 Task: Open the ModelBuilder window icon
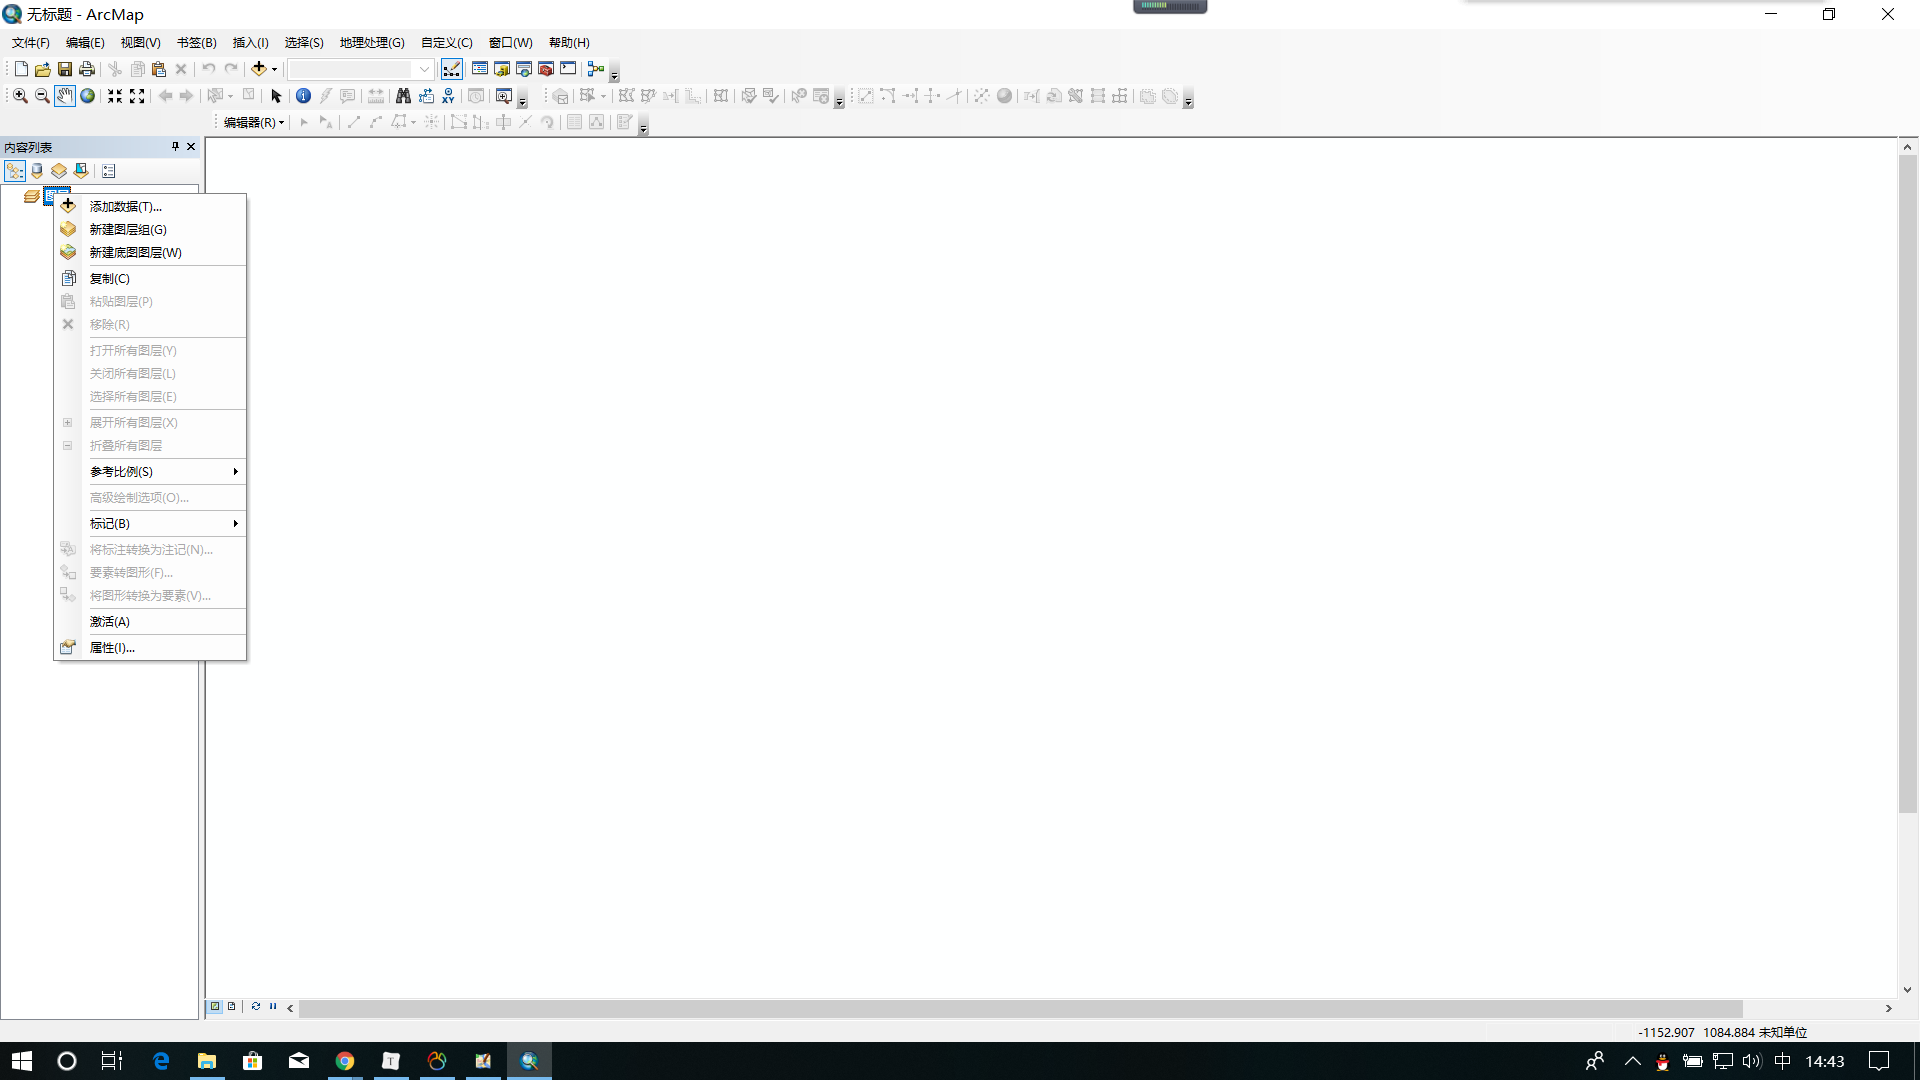596,69
